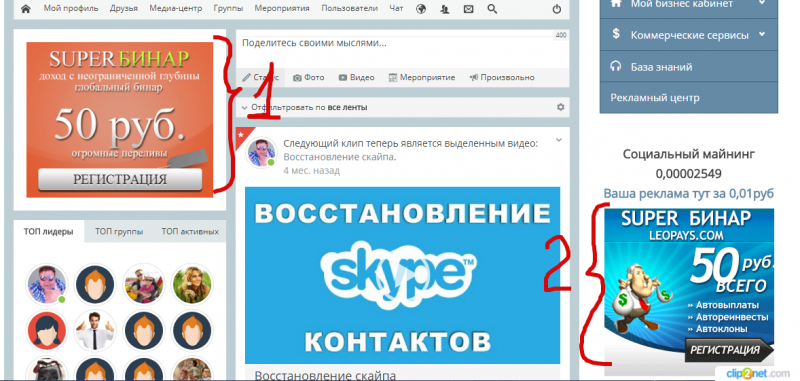Open Мой профиль menu item
This screenshot has width=800, height=381.
click(71, 9)
